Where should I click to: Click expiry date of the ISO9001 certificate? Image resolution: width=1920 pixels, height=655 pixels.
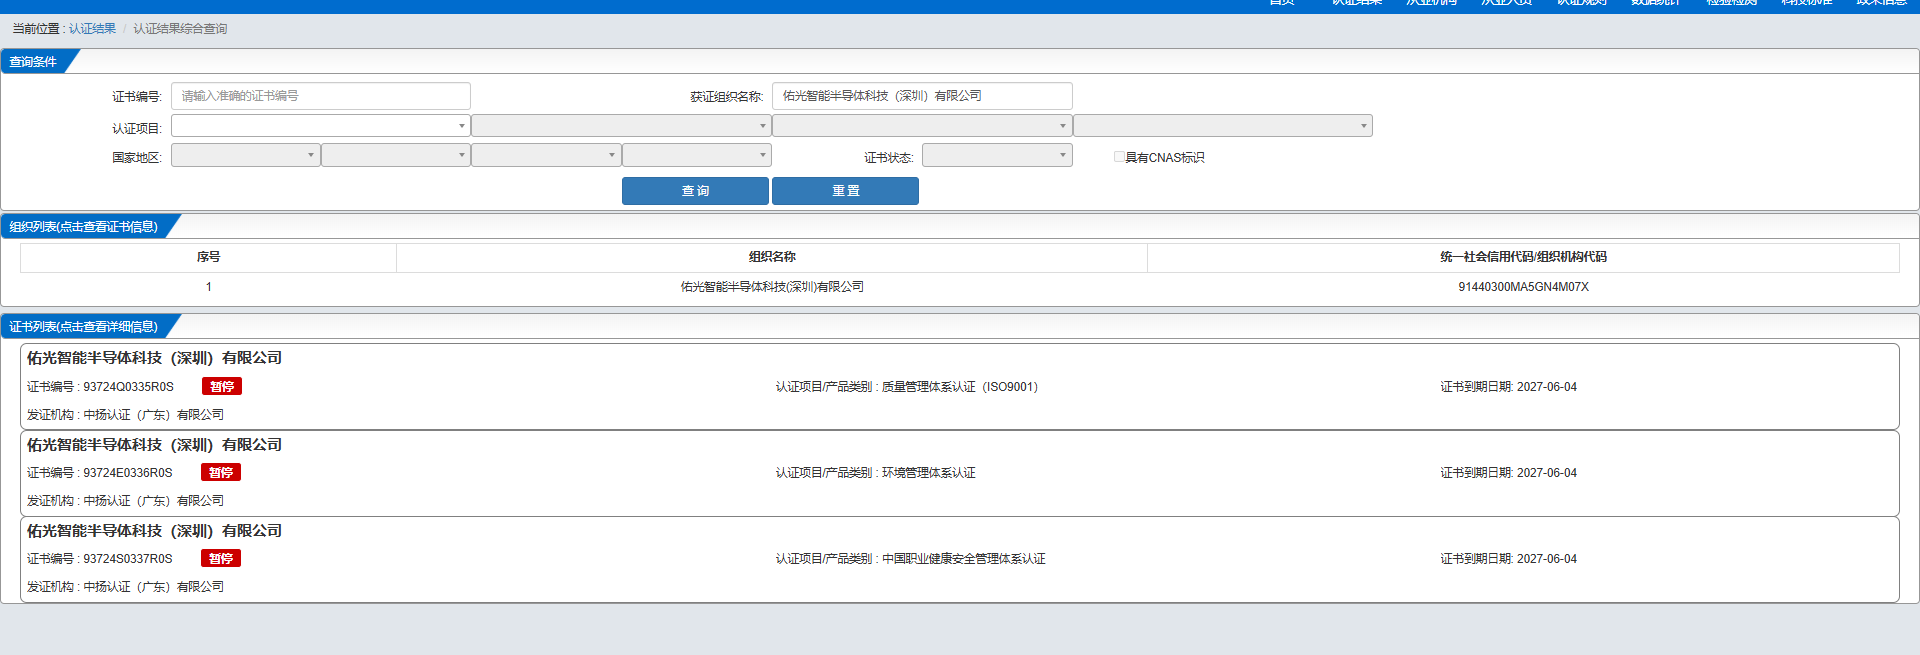pos(1508,387)
